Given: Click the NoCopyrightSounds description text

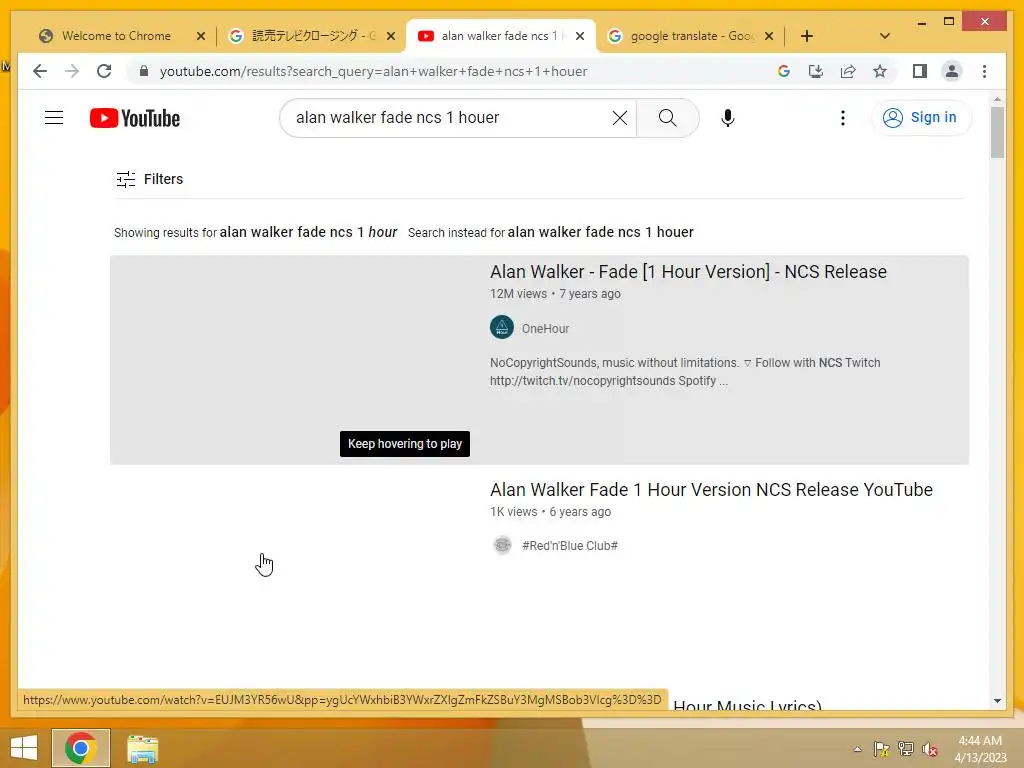Looking at the screenshot, I should click(x=685, y=372).
